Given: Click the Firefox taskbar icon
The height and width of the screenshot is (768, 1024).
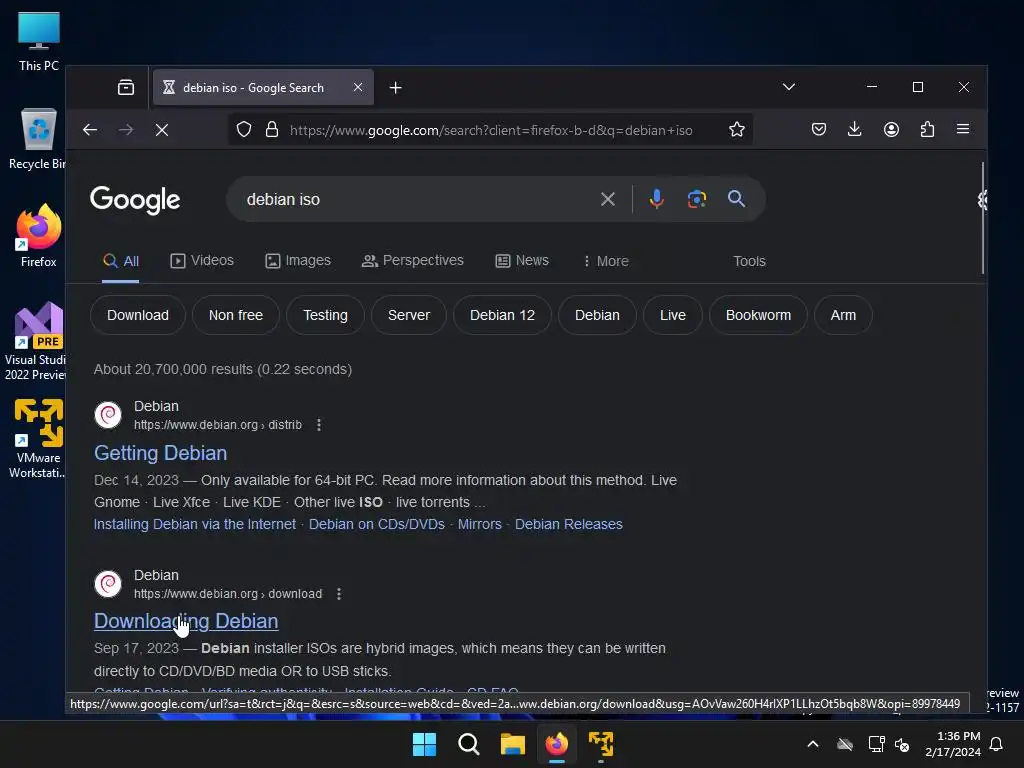Looking at the screenshot, I should tap(556, 744).
